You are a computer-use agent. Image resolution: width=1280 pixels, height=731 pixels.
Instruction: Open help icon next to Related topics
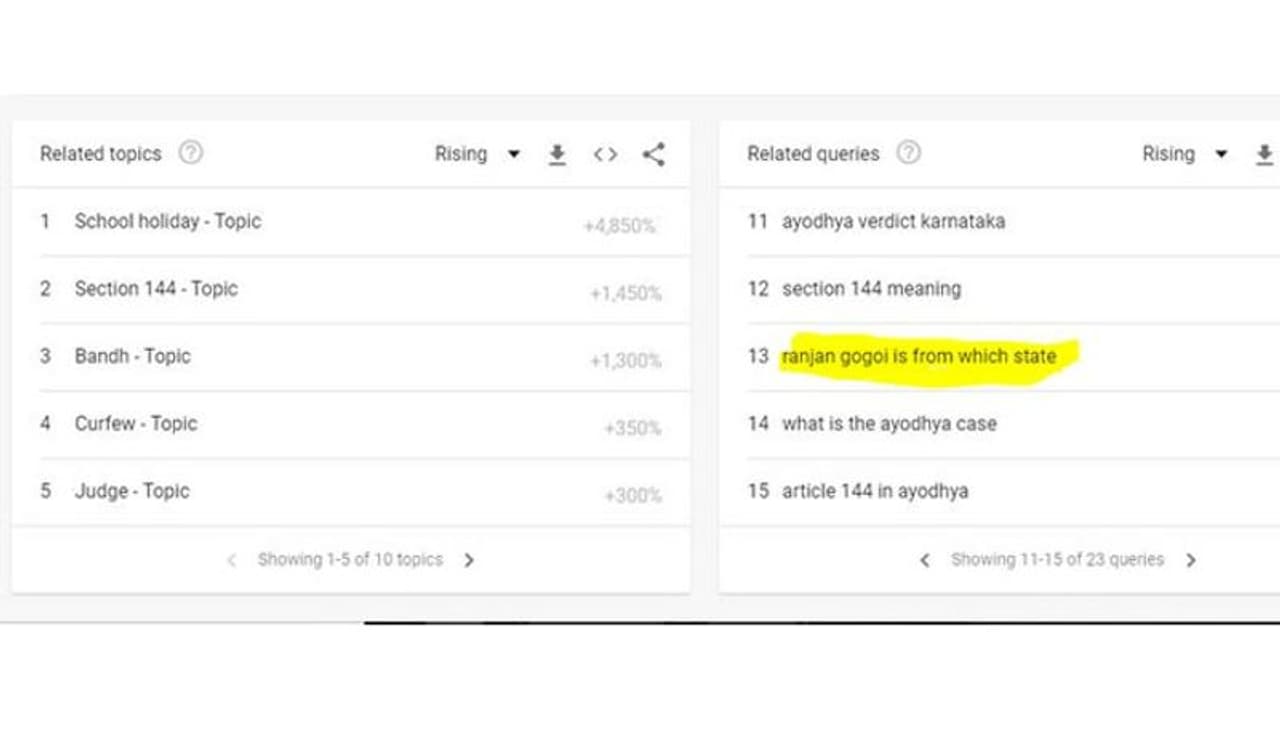coord(190,153)
